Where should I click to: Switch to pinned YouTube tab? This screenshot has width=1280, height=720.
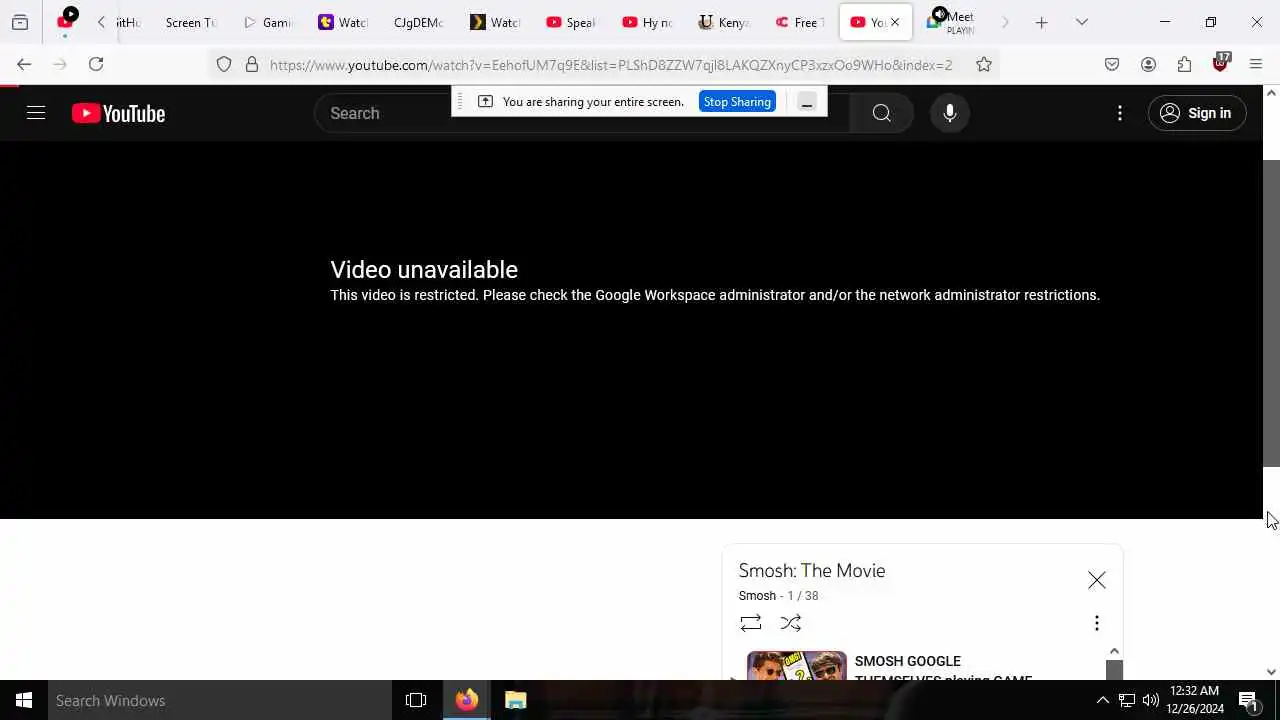click(x=66, y=20)
